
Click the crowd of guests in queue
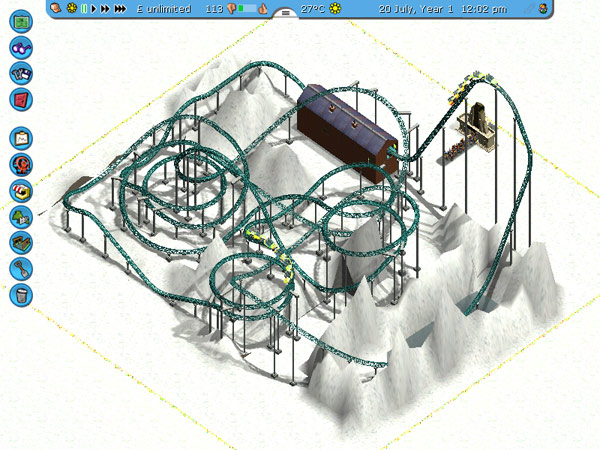point(458,148)
